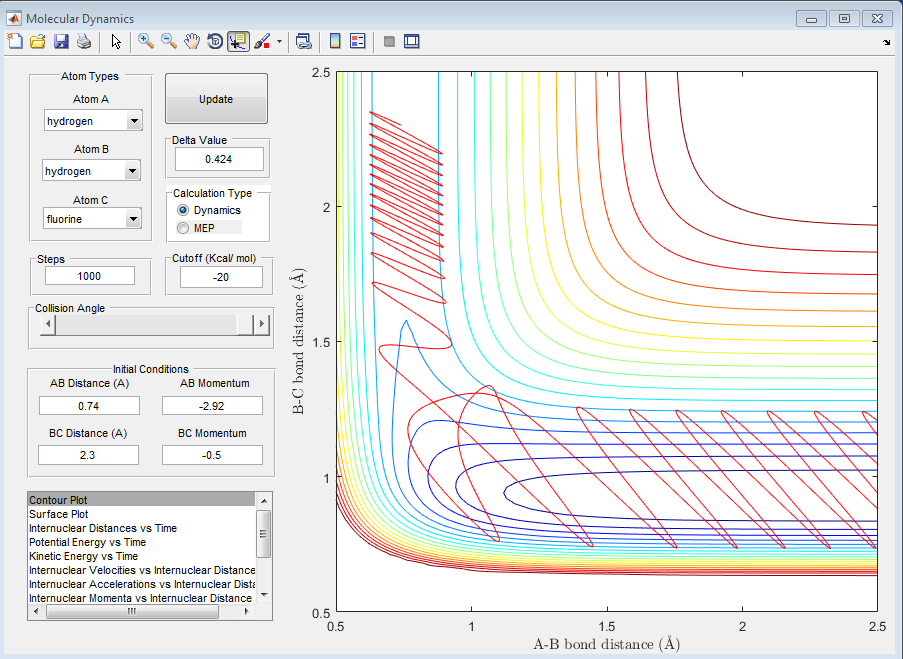Image resolution: width=903 pixels, height=659 pixels.
Task: Toggle the Data Cursor tool
Action: (238, 41)
